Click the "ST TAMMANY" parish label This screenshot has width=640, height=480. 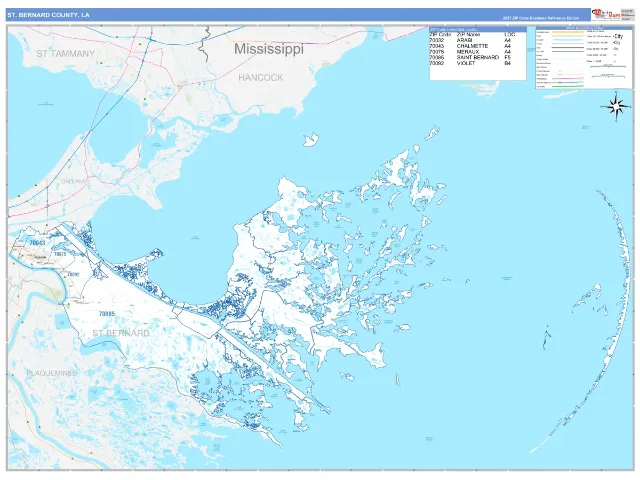65,53
